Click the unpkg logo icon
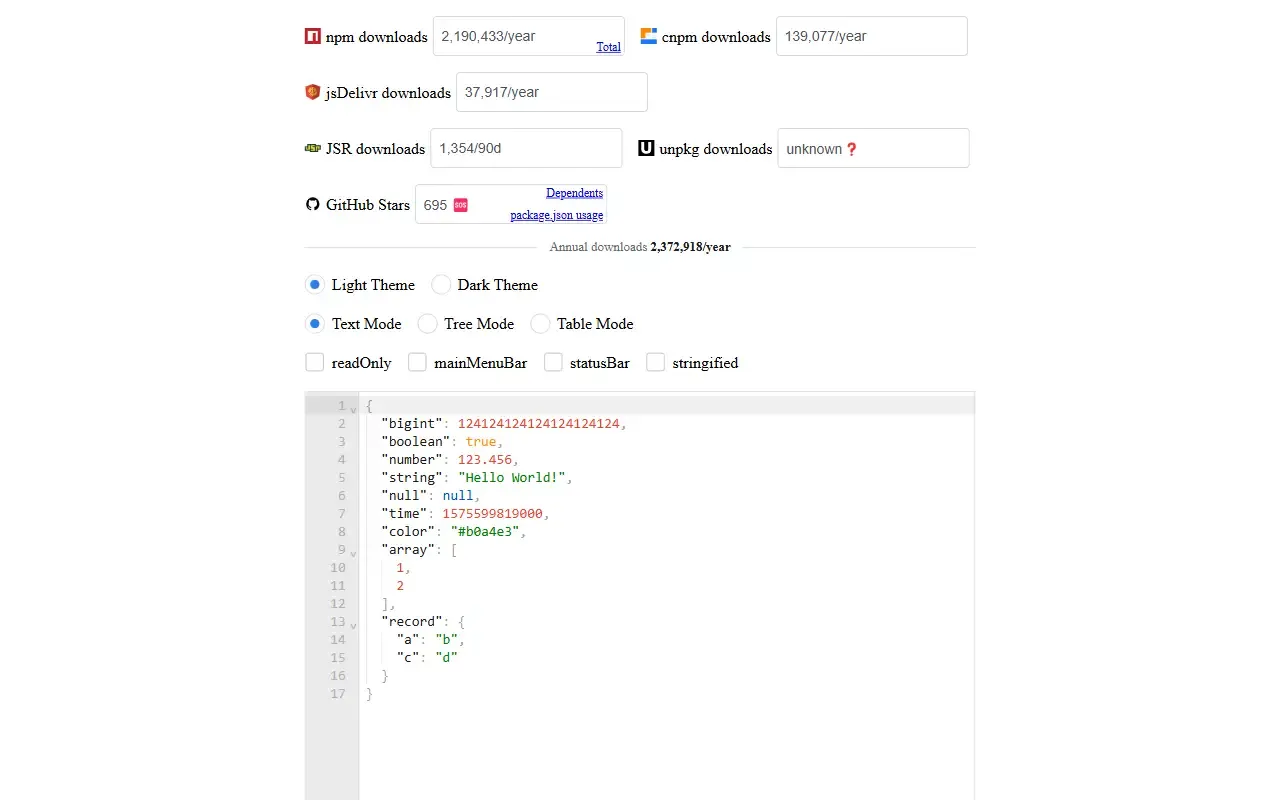 (x=646, y=148)
